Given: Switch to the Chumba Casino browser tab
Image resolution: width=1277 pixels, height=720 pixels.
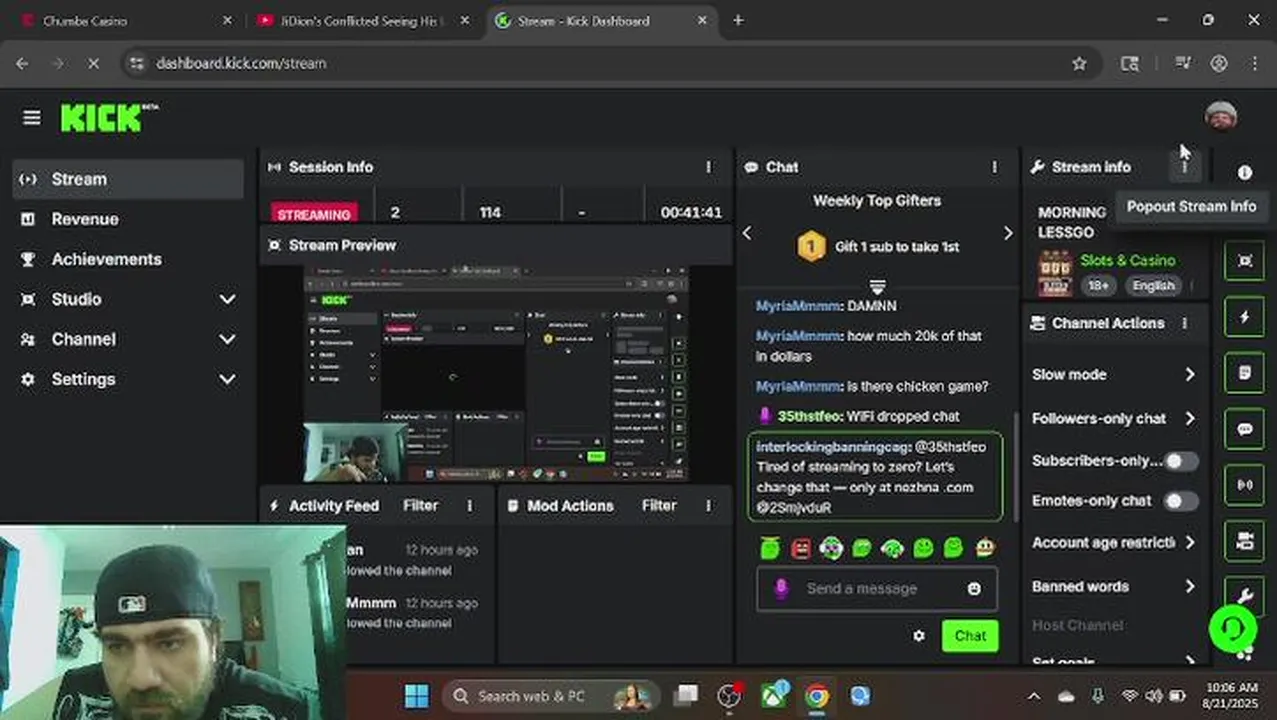Looking at the screenshot, I should pos(124,21).
